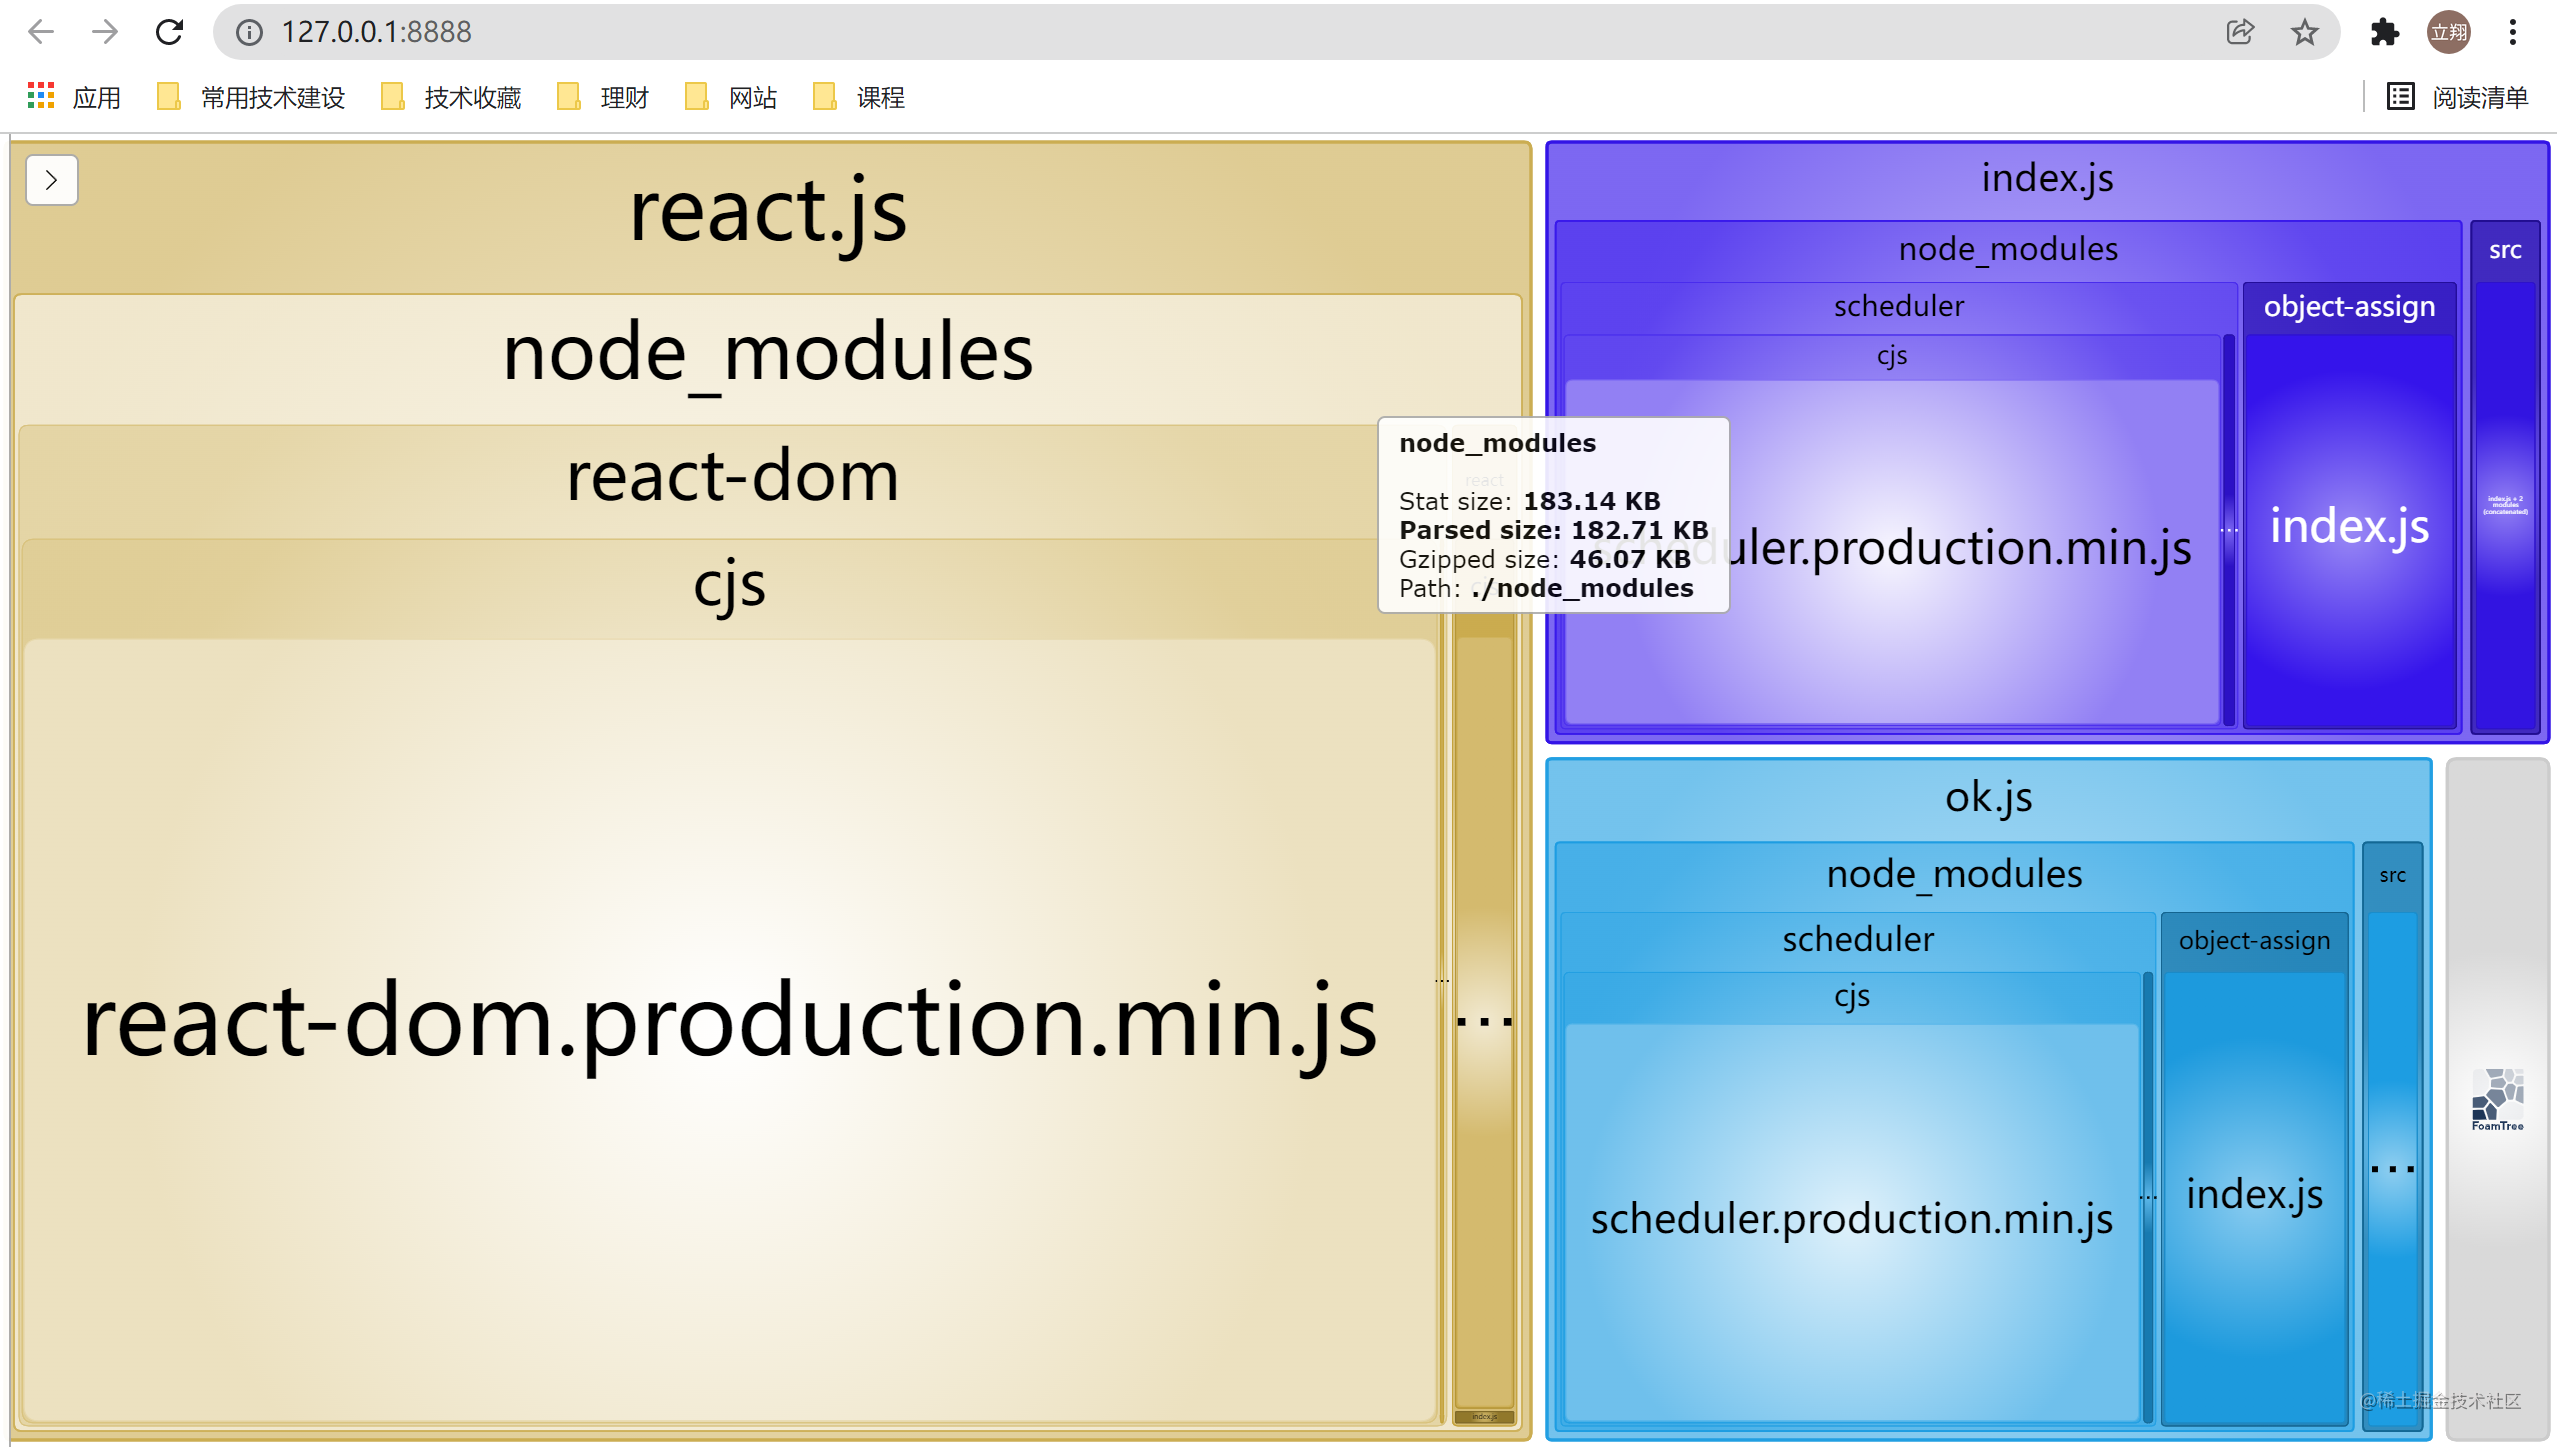The image size is (2557, 1447).
Task: Open the analyzer sidebar chevron button
Action: click(52, 180)
